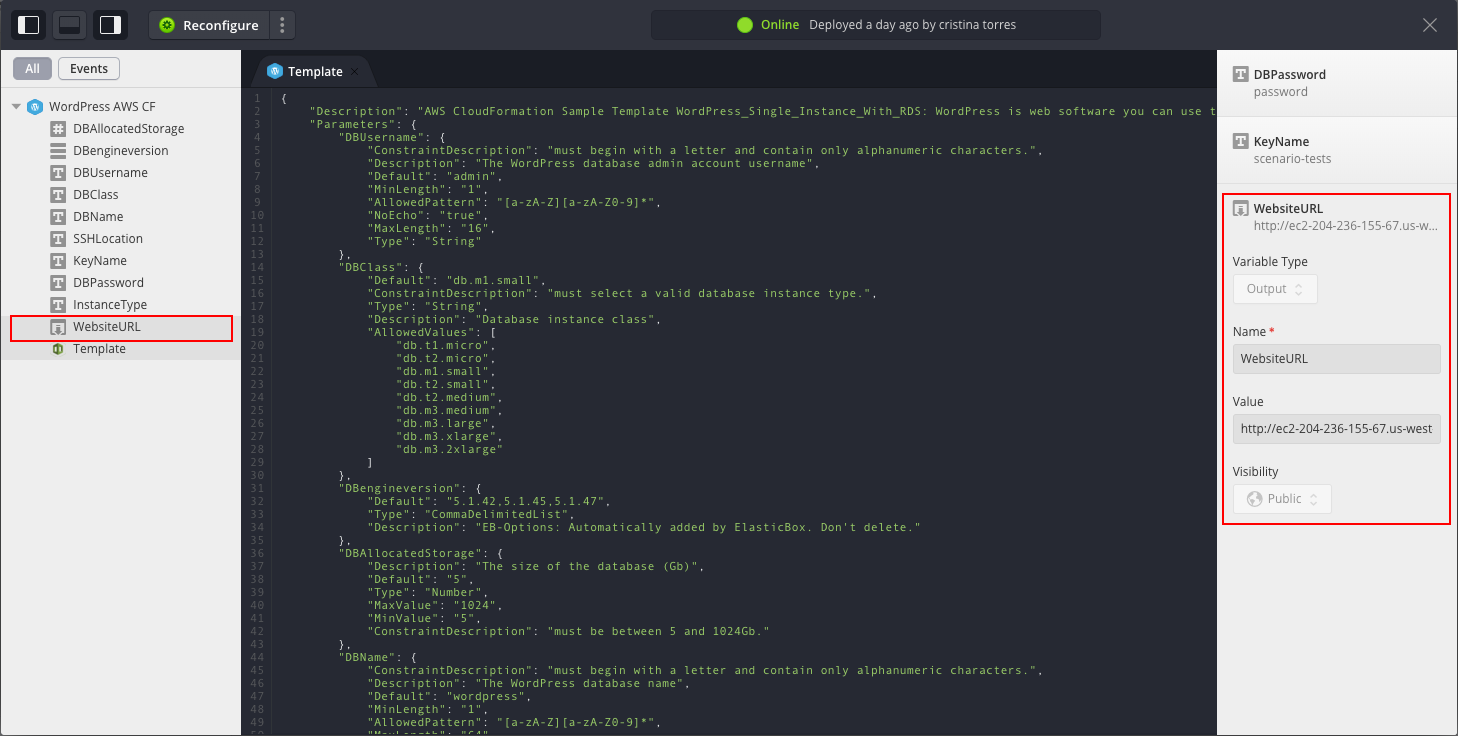Switch to the Events filter
This screenshot has height=736, width=1458.
pos(89,69)
